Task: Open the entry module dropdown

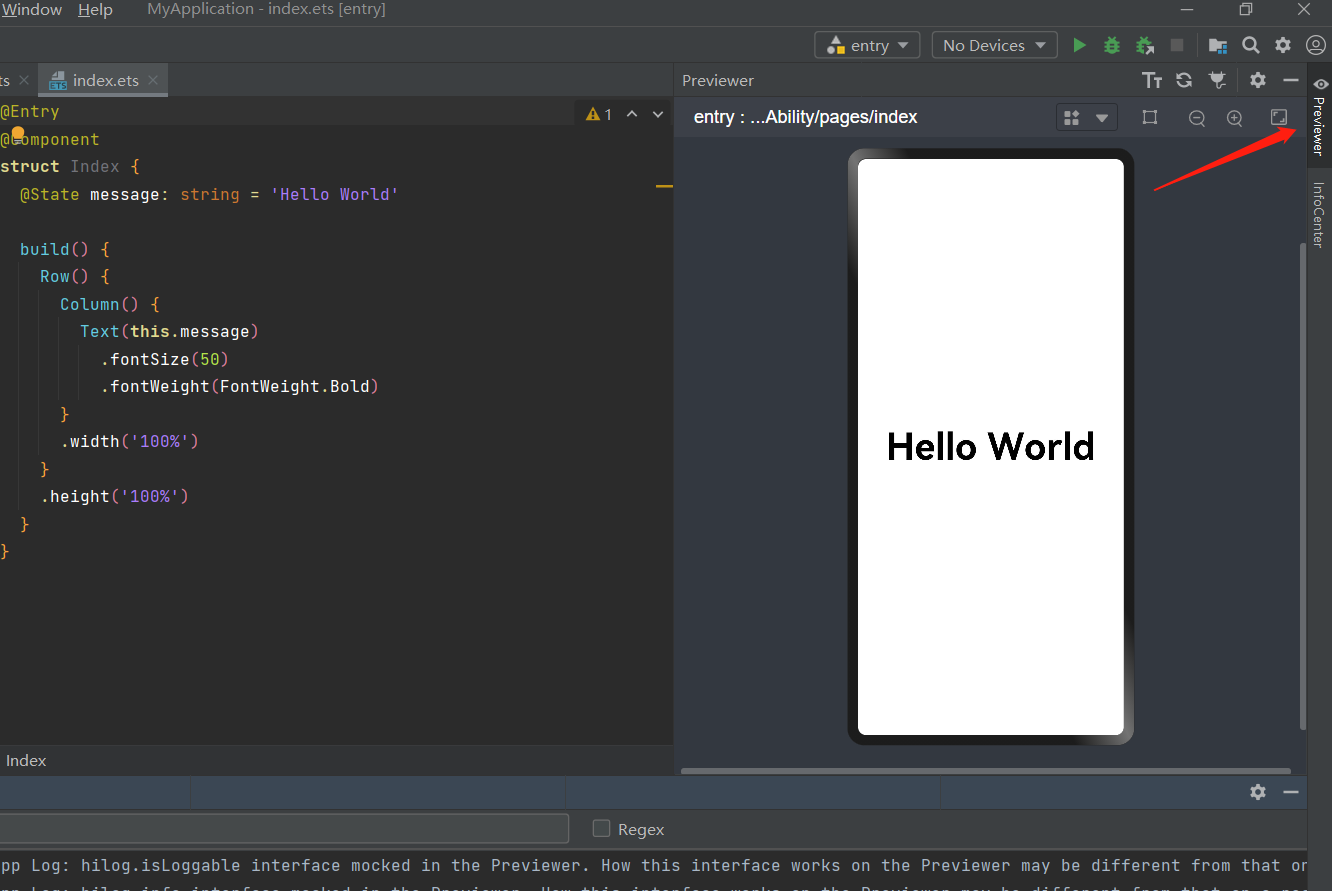Action: point(867,45)
